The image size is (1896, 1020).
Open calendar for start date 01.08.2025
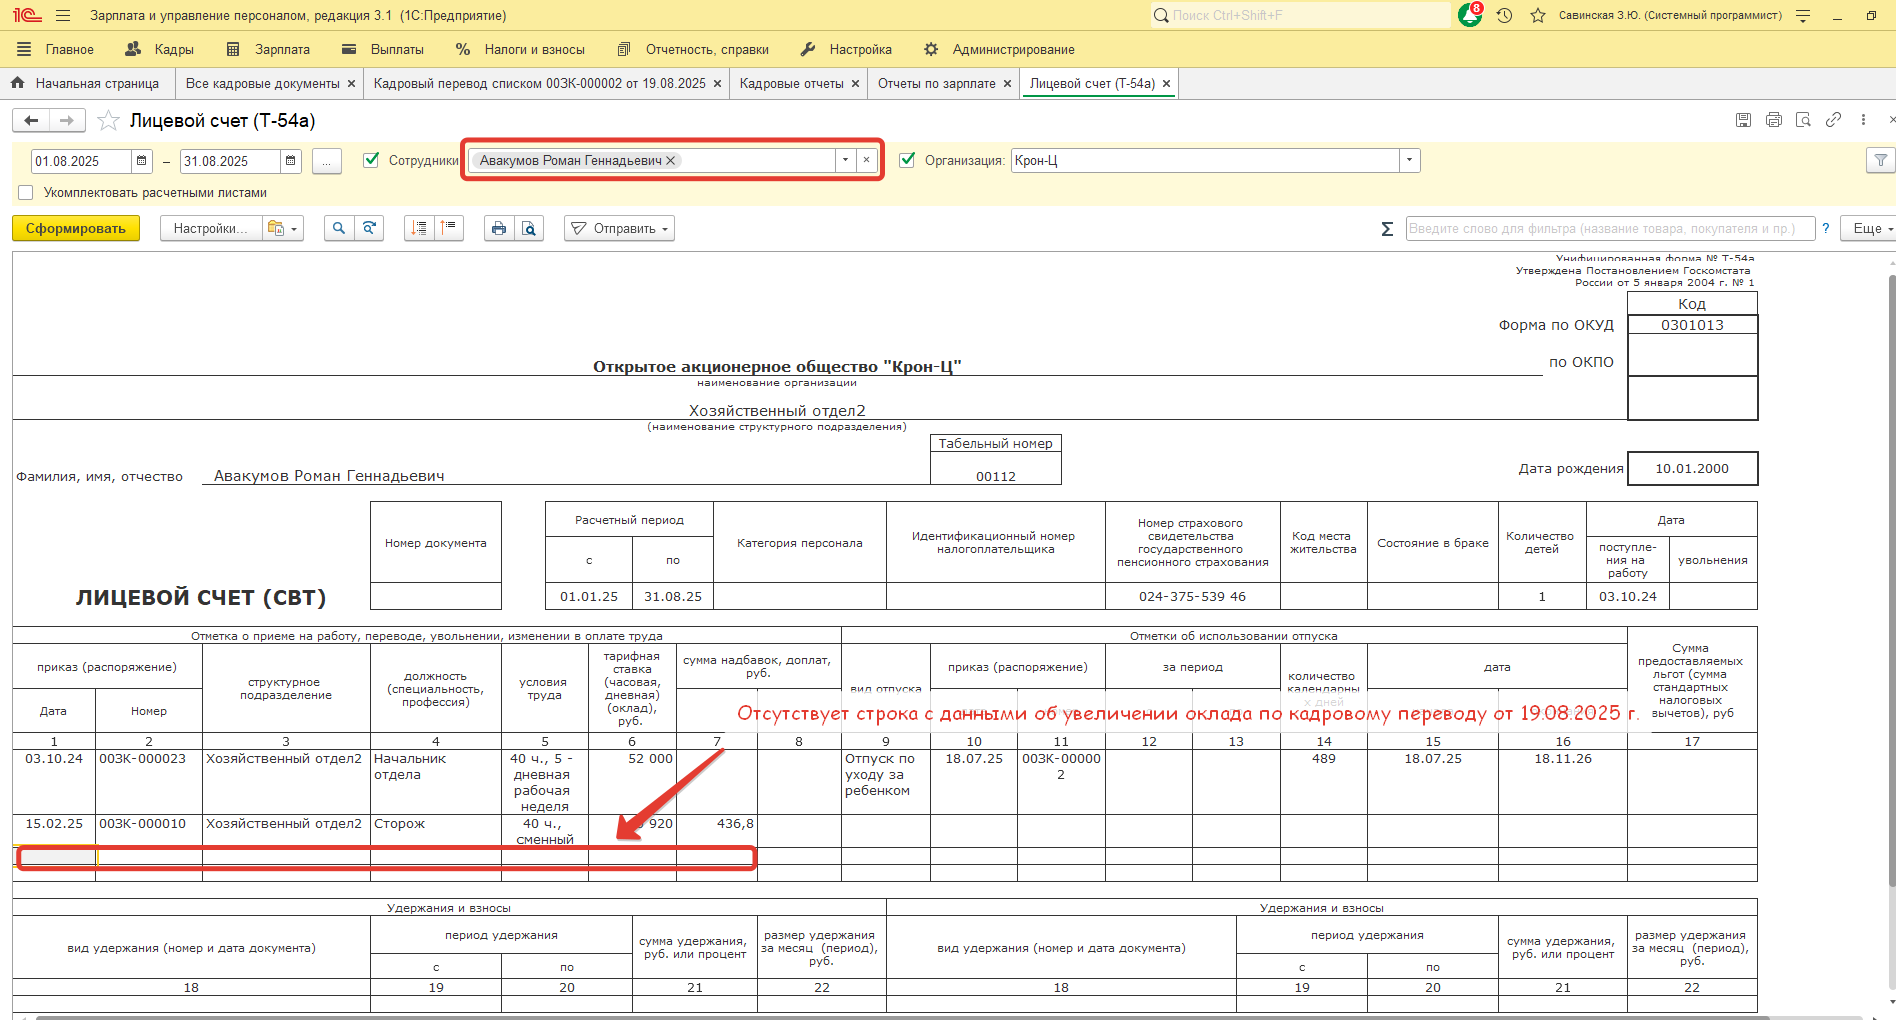click(142, 161)
